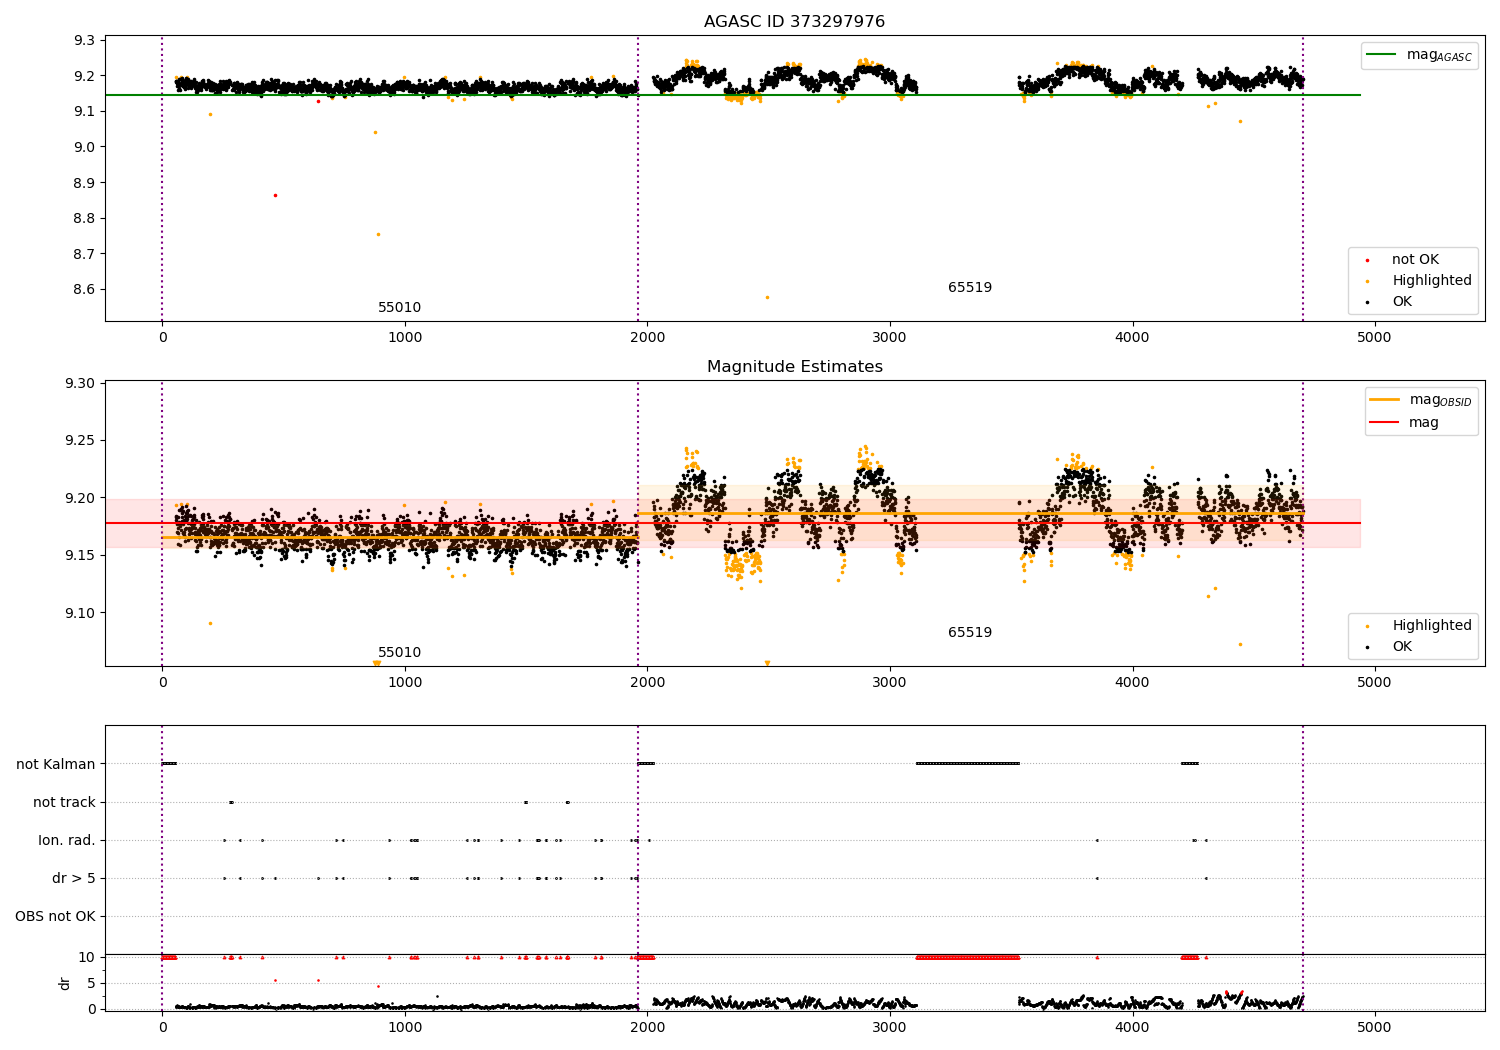Click the '5000' x-axis tick under top panel
The height and width of the screenshot is (1050, 1500).
pyautogui.click(x=1375, y=338)
